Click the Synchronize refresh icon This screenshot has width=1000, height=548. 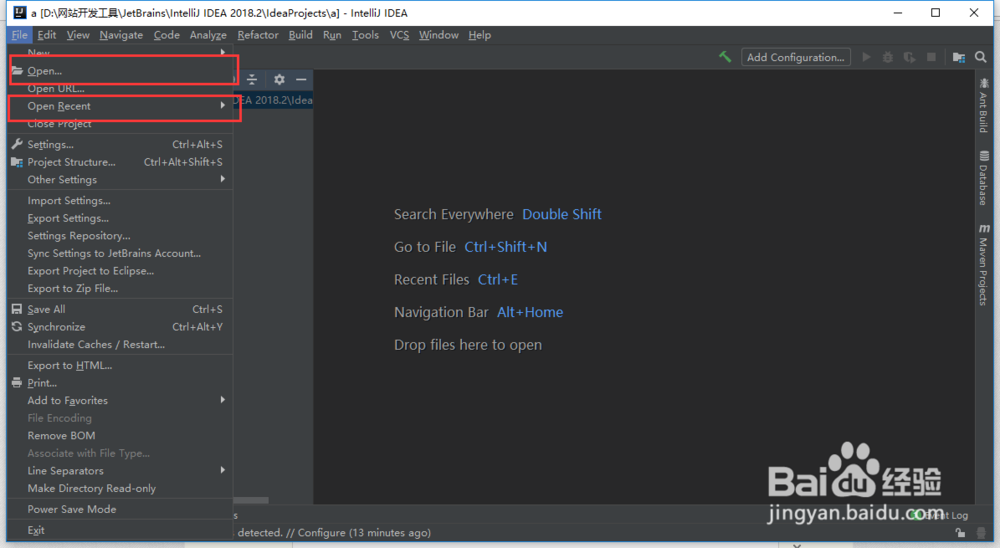[x=17, y=327]
